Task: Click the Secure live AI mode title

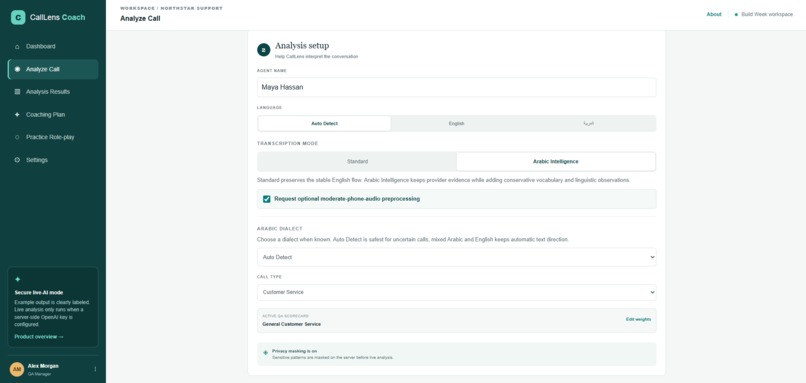Action: [x=39, y=293]
